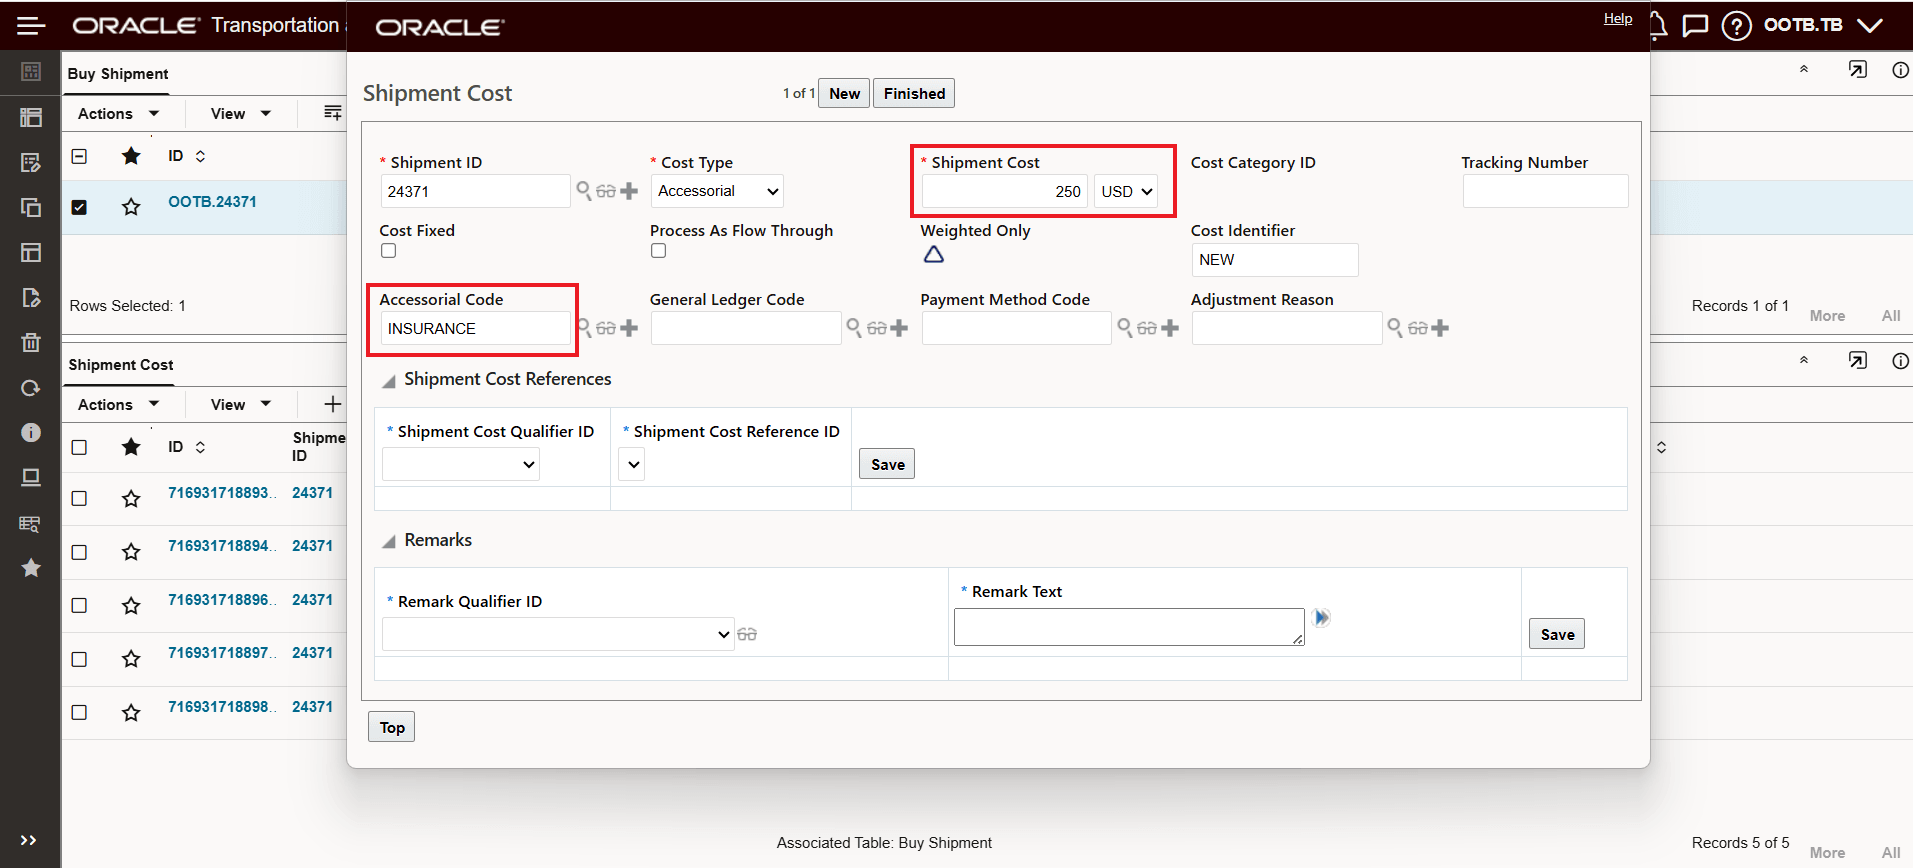Search Accessorial Code with magnifier icon
This screenshot has height=868, width=1913.
584,326
